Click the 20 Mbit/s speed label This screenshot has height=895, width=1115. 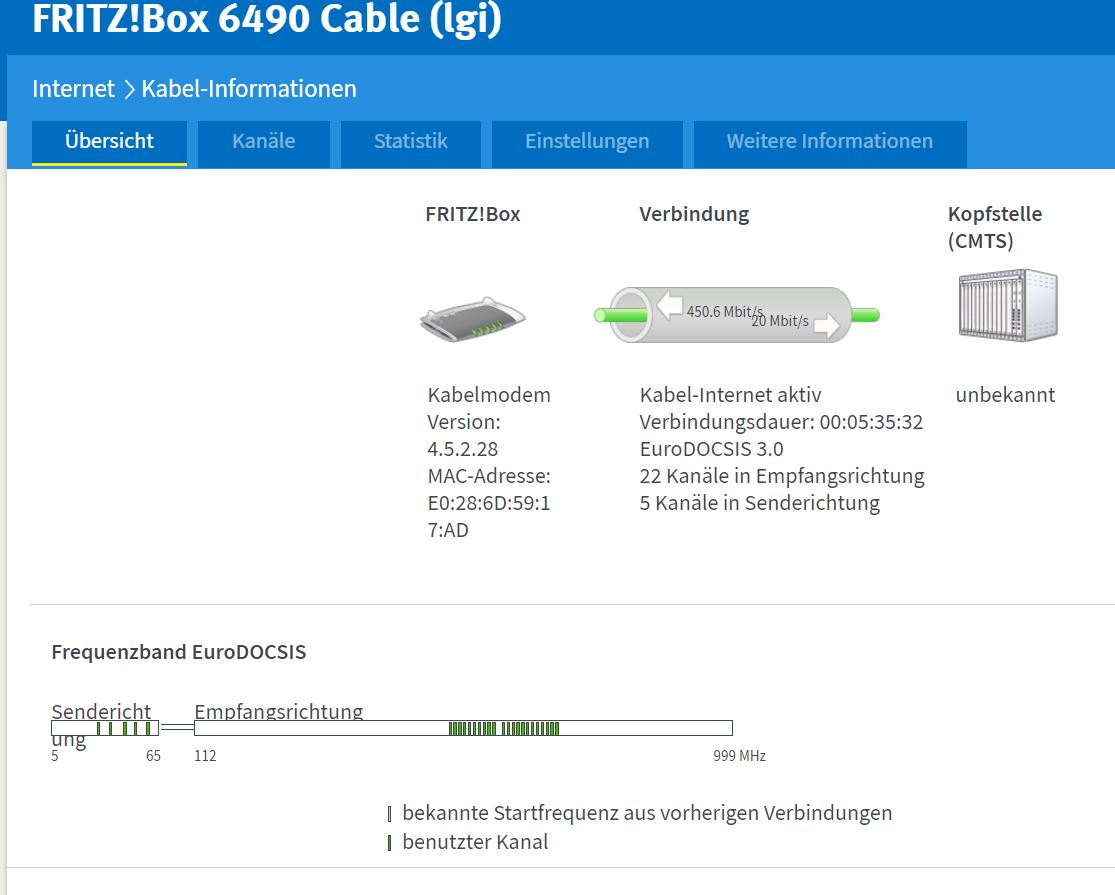780,321
